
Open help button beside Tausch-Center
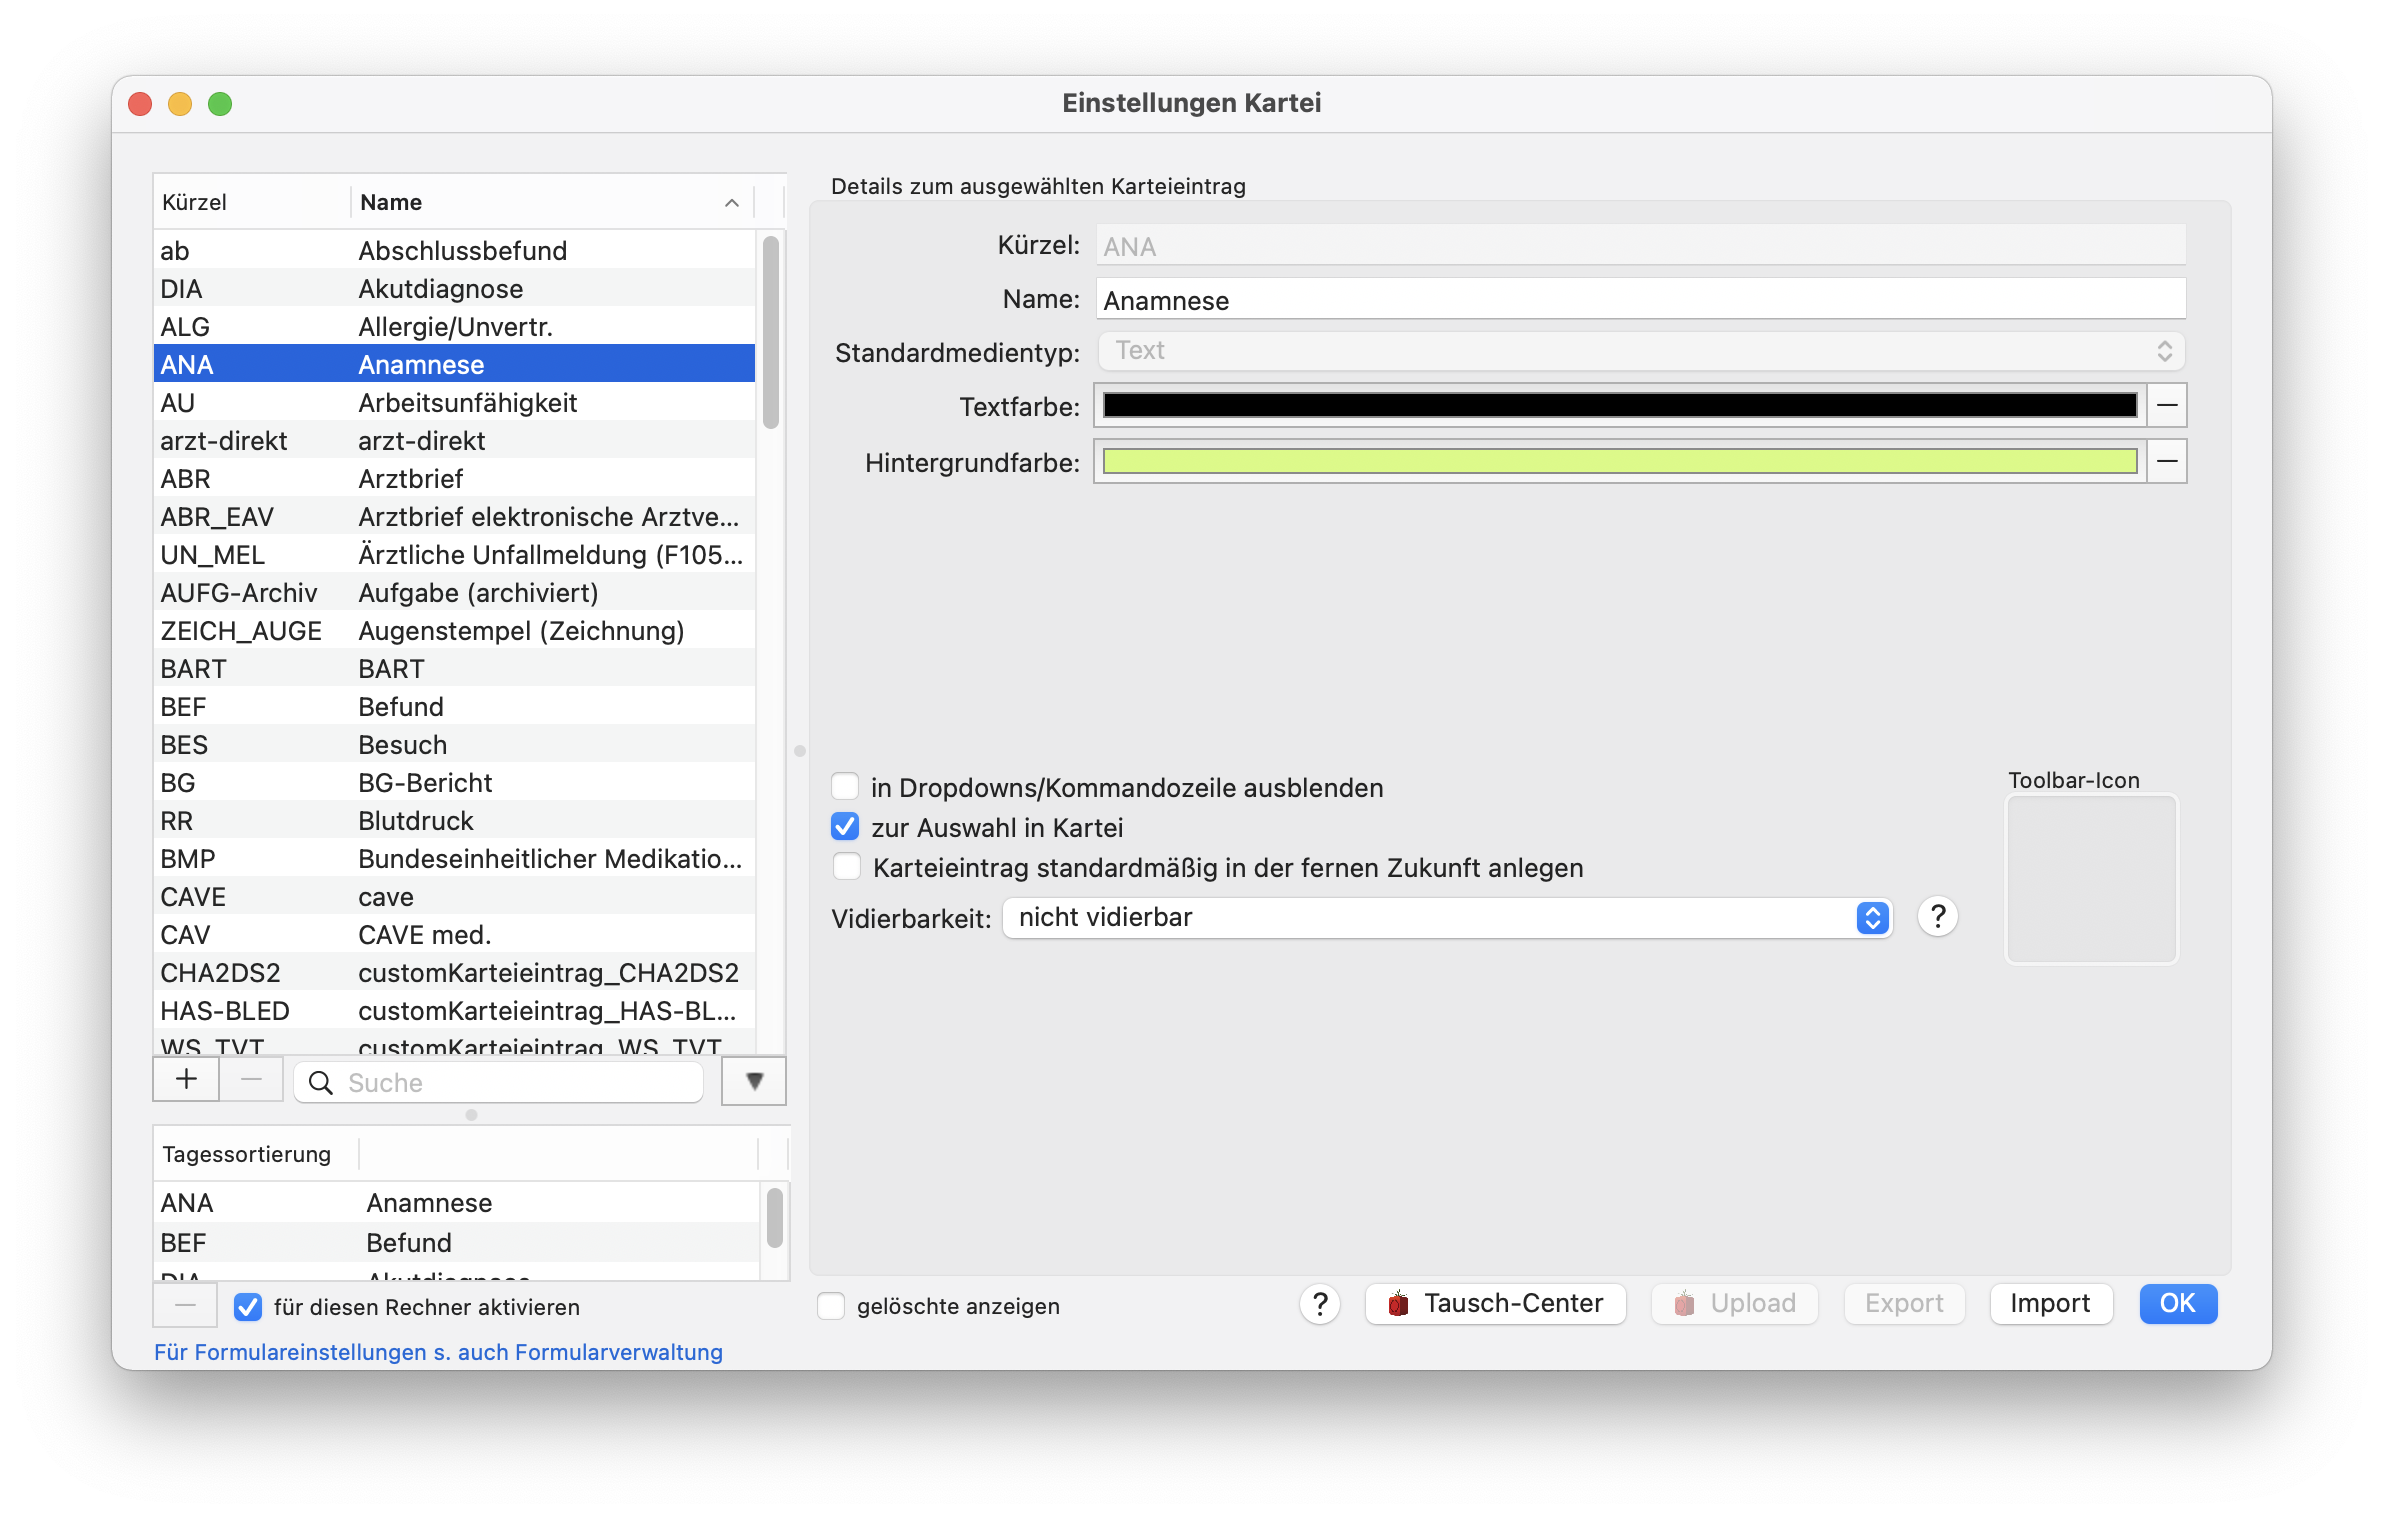click(x=1320, y=1304)
